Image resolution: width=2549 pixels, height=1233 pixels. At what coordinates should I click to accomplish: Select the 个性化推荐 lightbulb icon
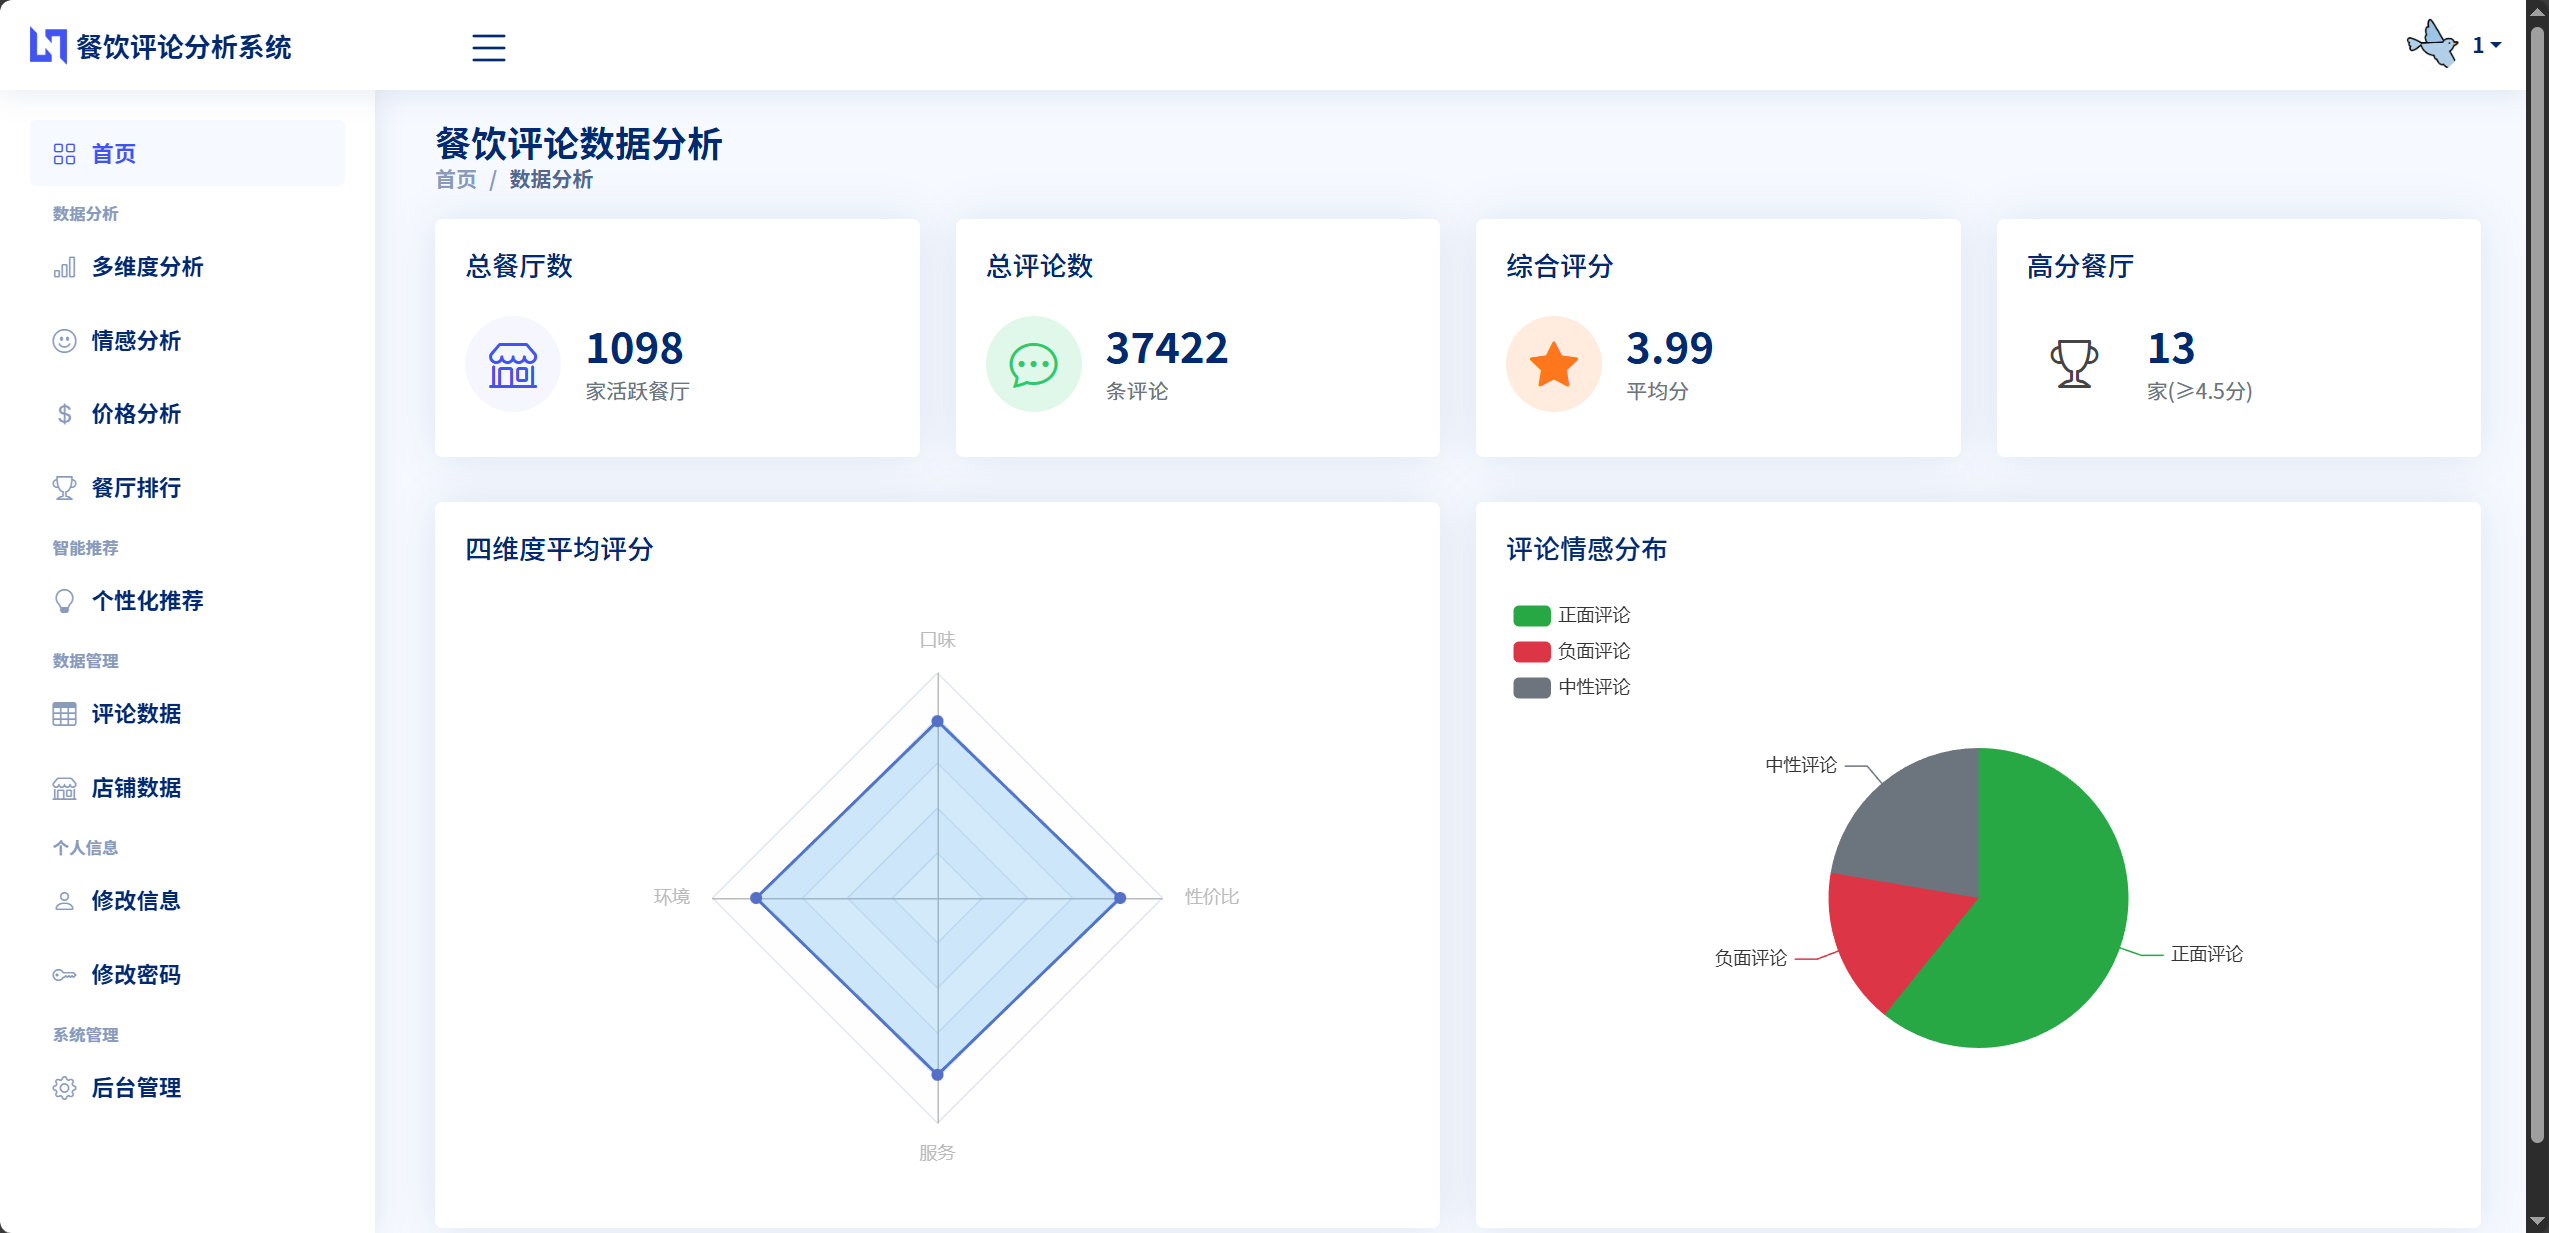[64, 601]
